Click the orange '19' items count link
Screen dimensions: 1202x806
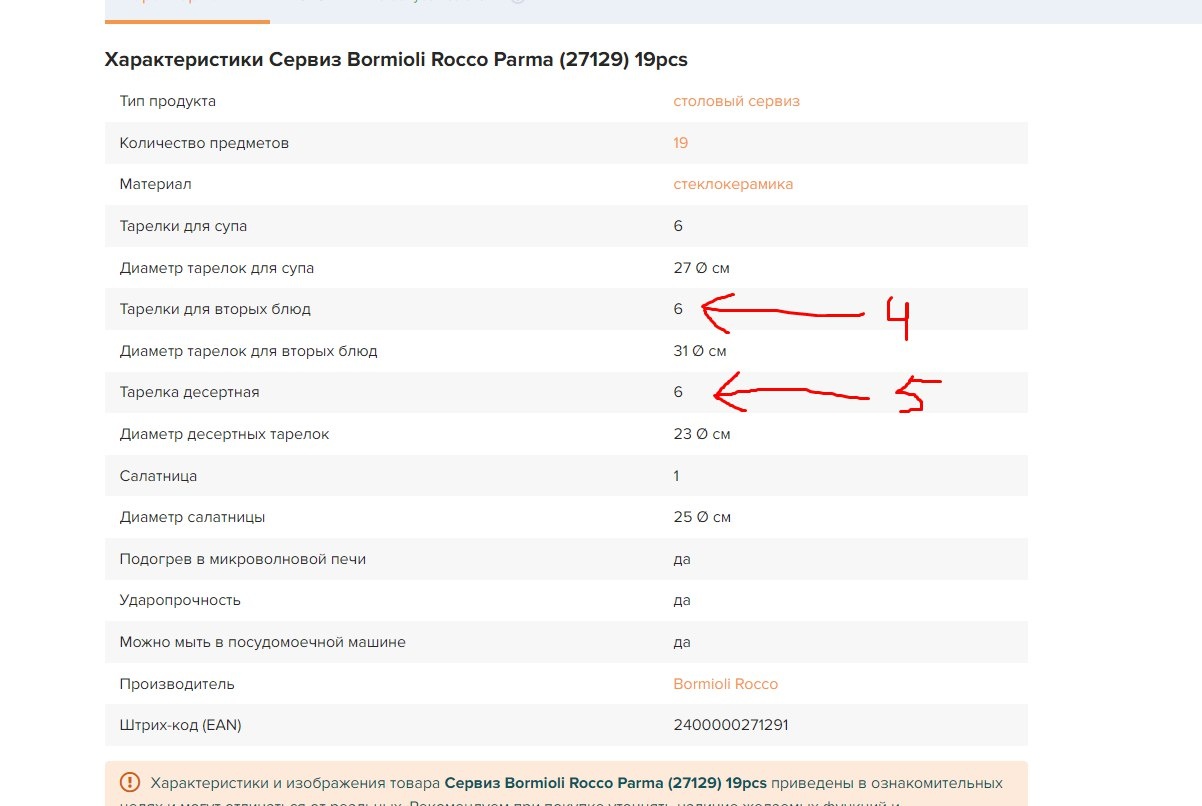coord(680,143)
